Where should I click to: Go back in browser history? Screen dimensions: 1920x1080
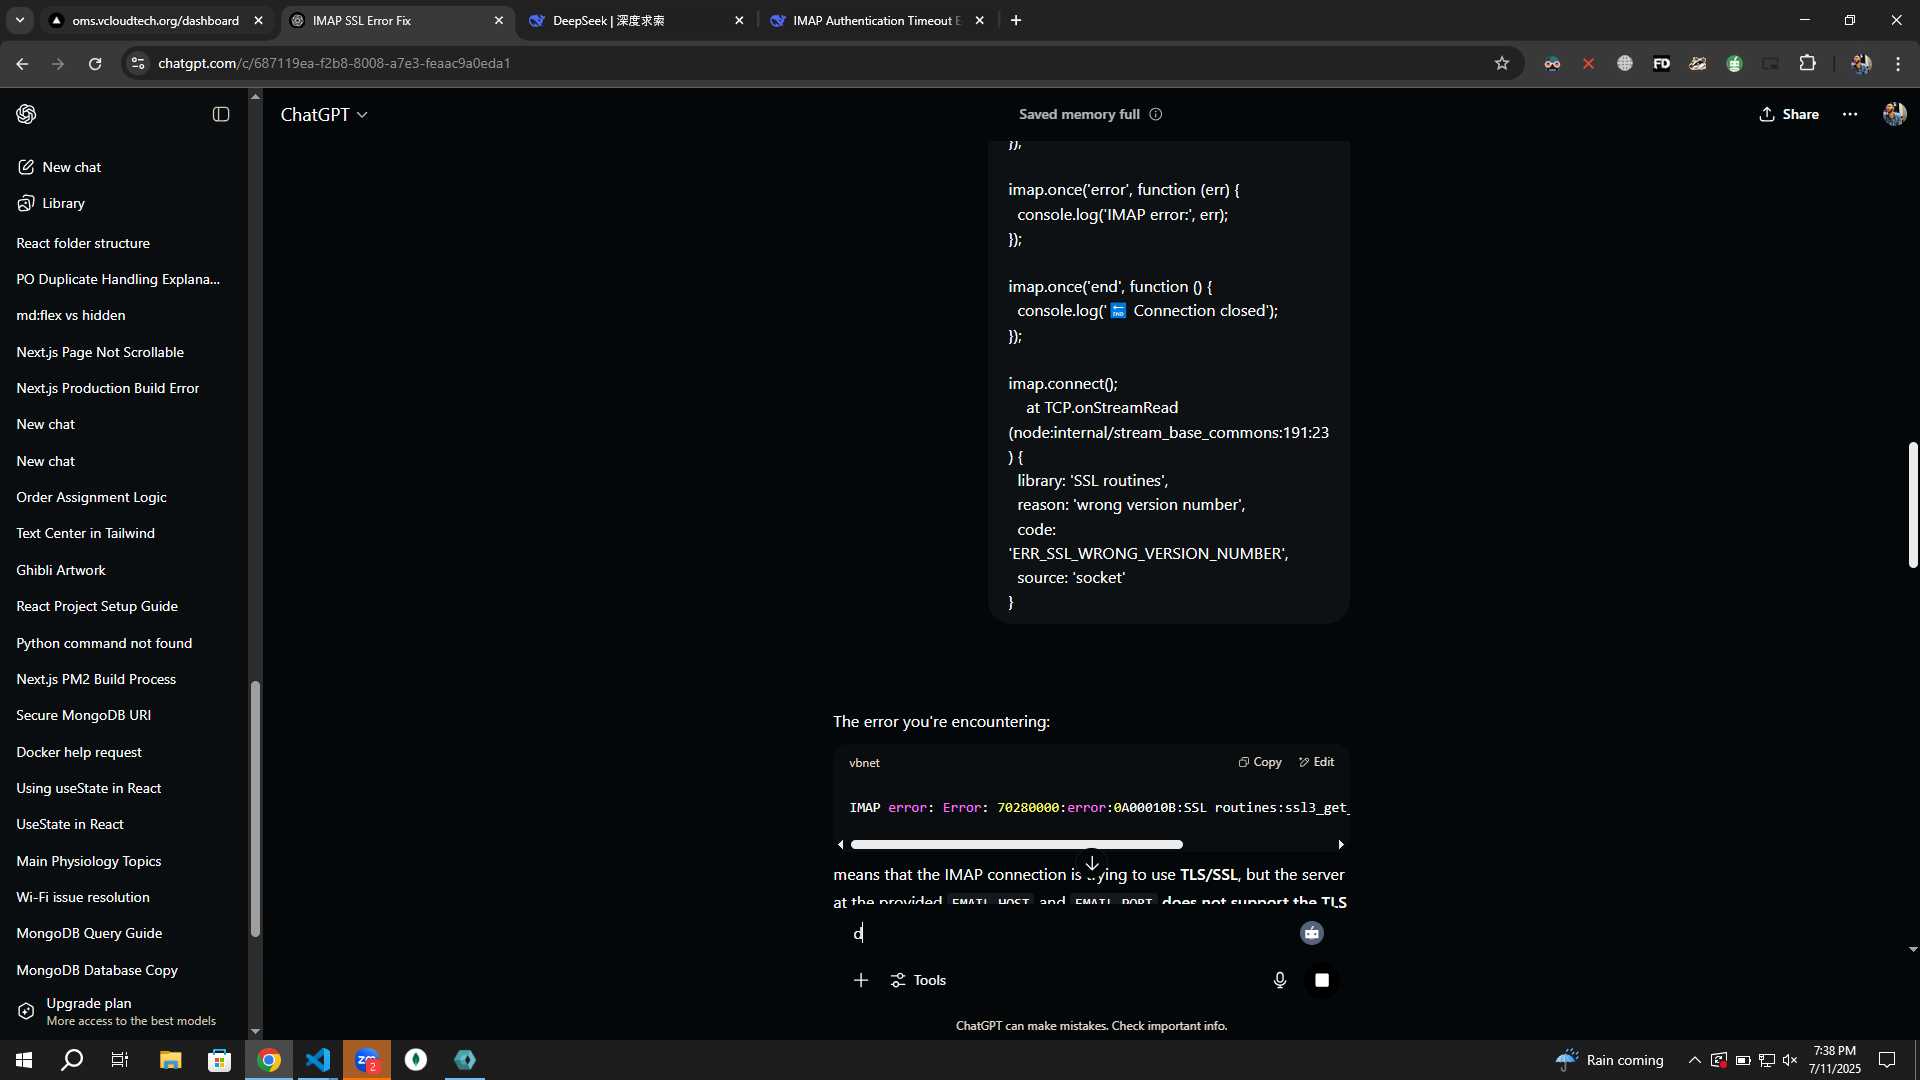pyautogui.click(x=22, y=63)
